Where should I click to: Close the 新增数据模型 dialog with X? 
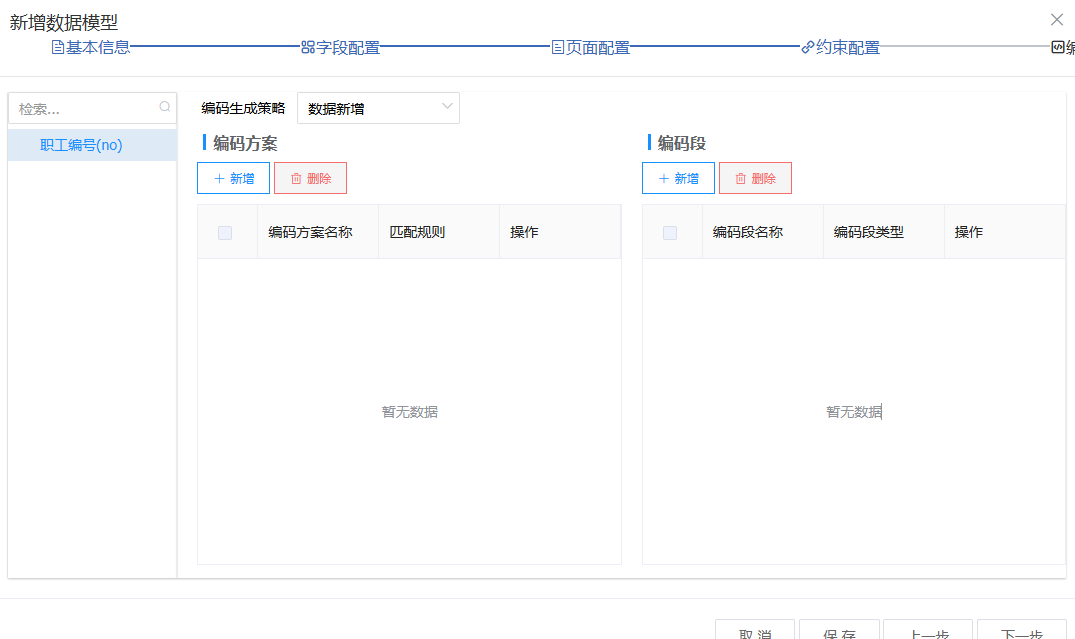pyautogui.click(x=1057, y=19)
